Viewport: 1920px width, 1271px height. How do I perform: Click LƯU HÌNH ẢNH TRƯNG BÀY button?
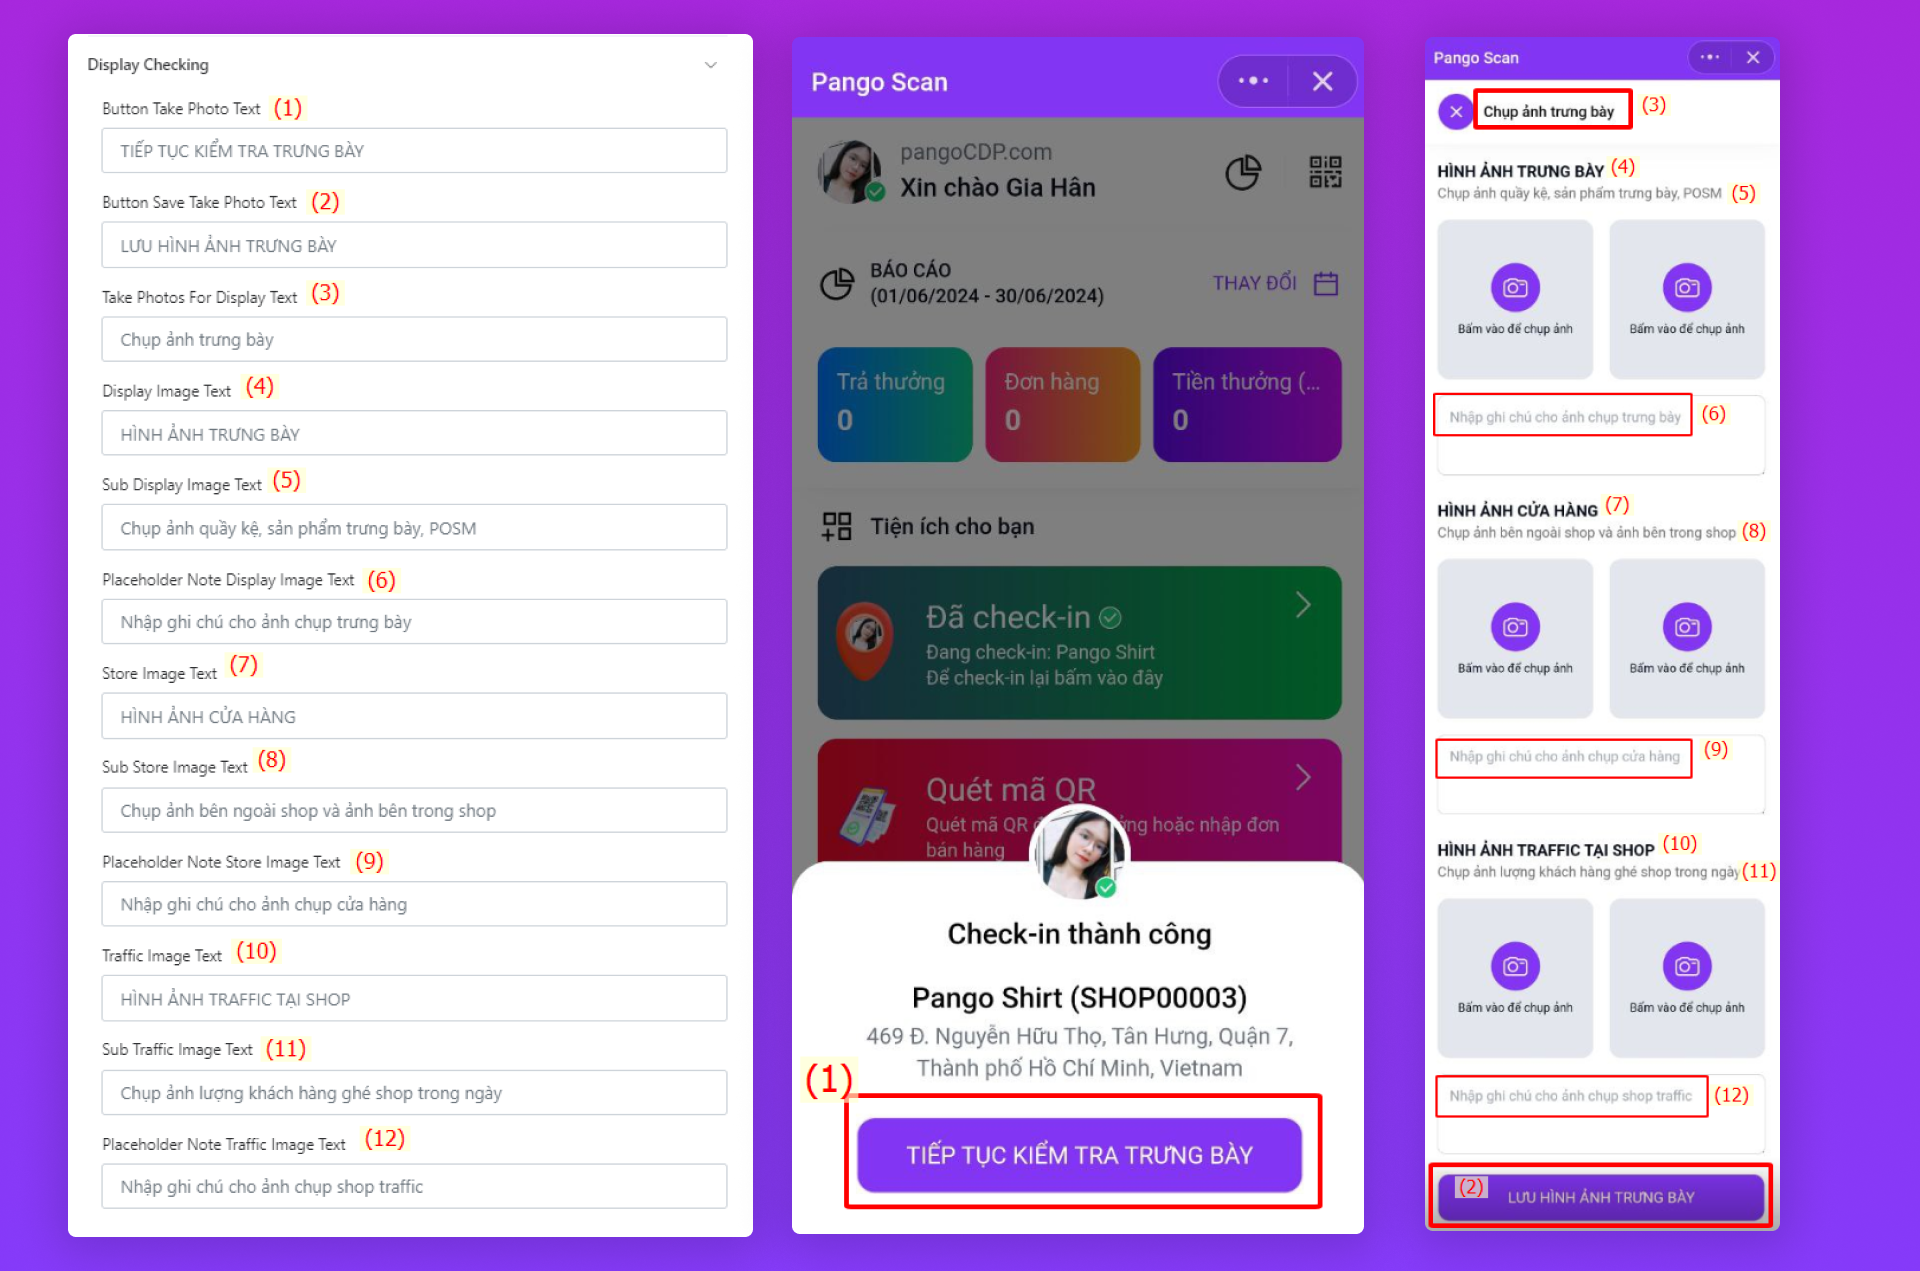(x=1601, y=1197)
